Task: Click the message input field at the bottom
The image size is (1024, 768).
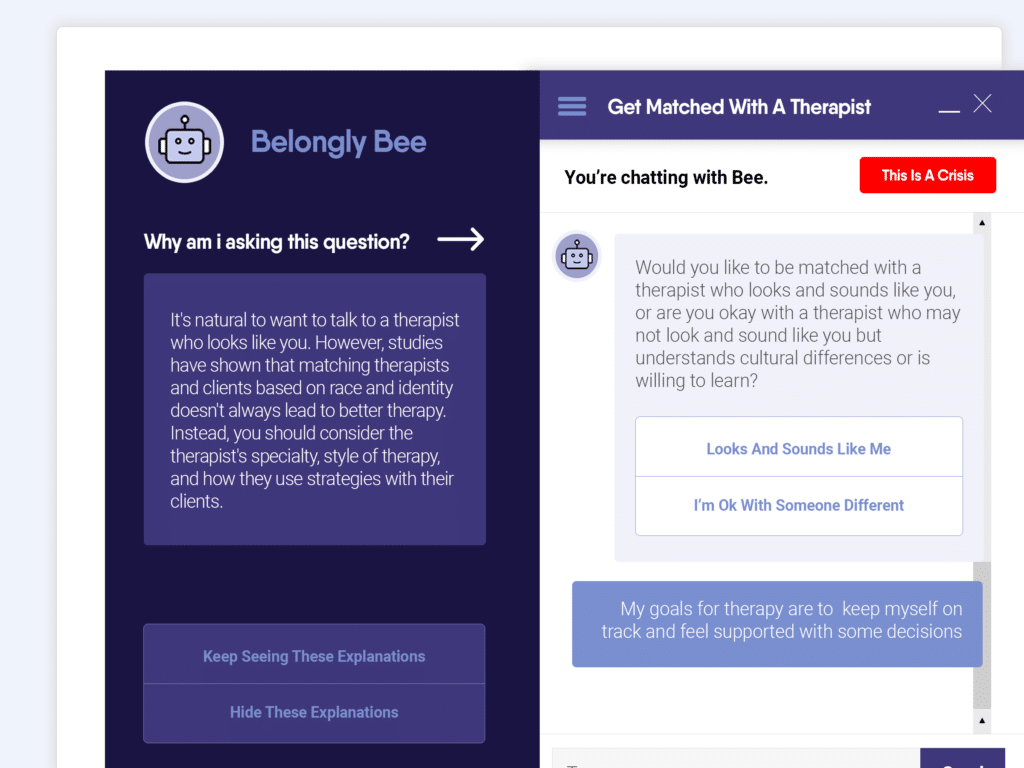Action: [x=736, y=758]
